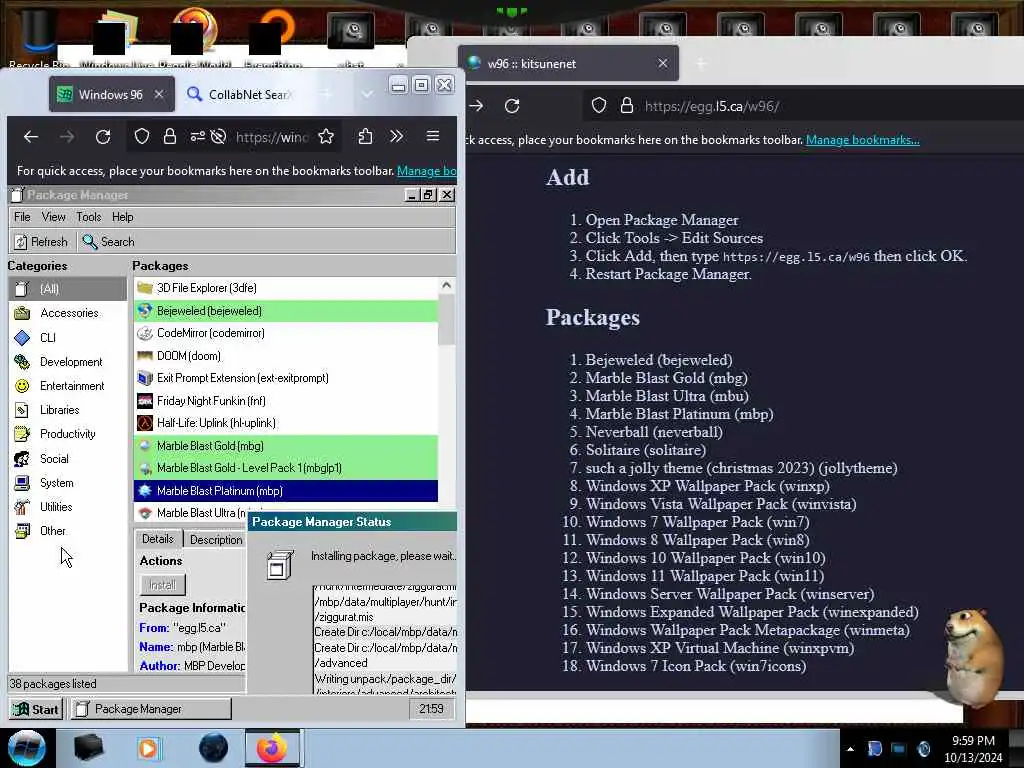Expand the list all tabs chevron
Viewport: 1024px width, 768px height.
coord(367,94)
